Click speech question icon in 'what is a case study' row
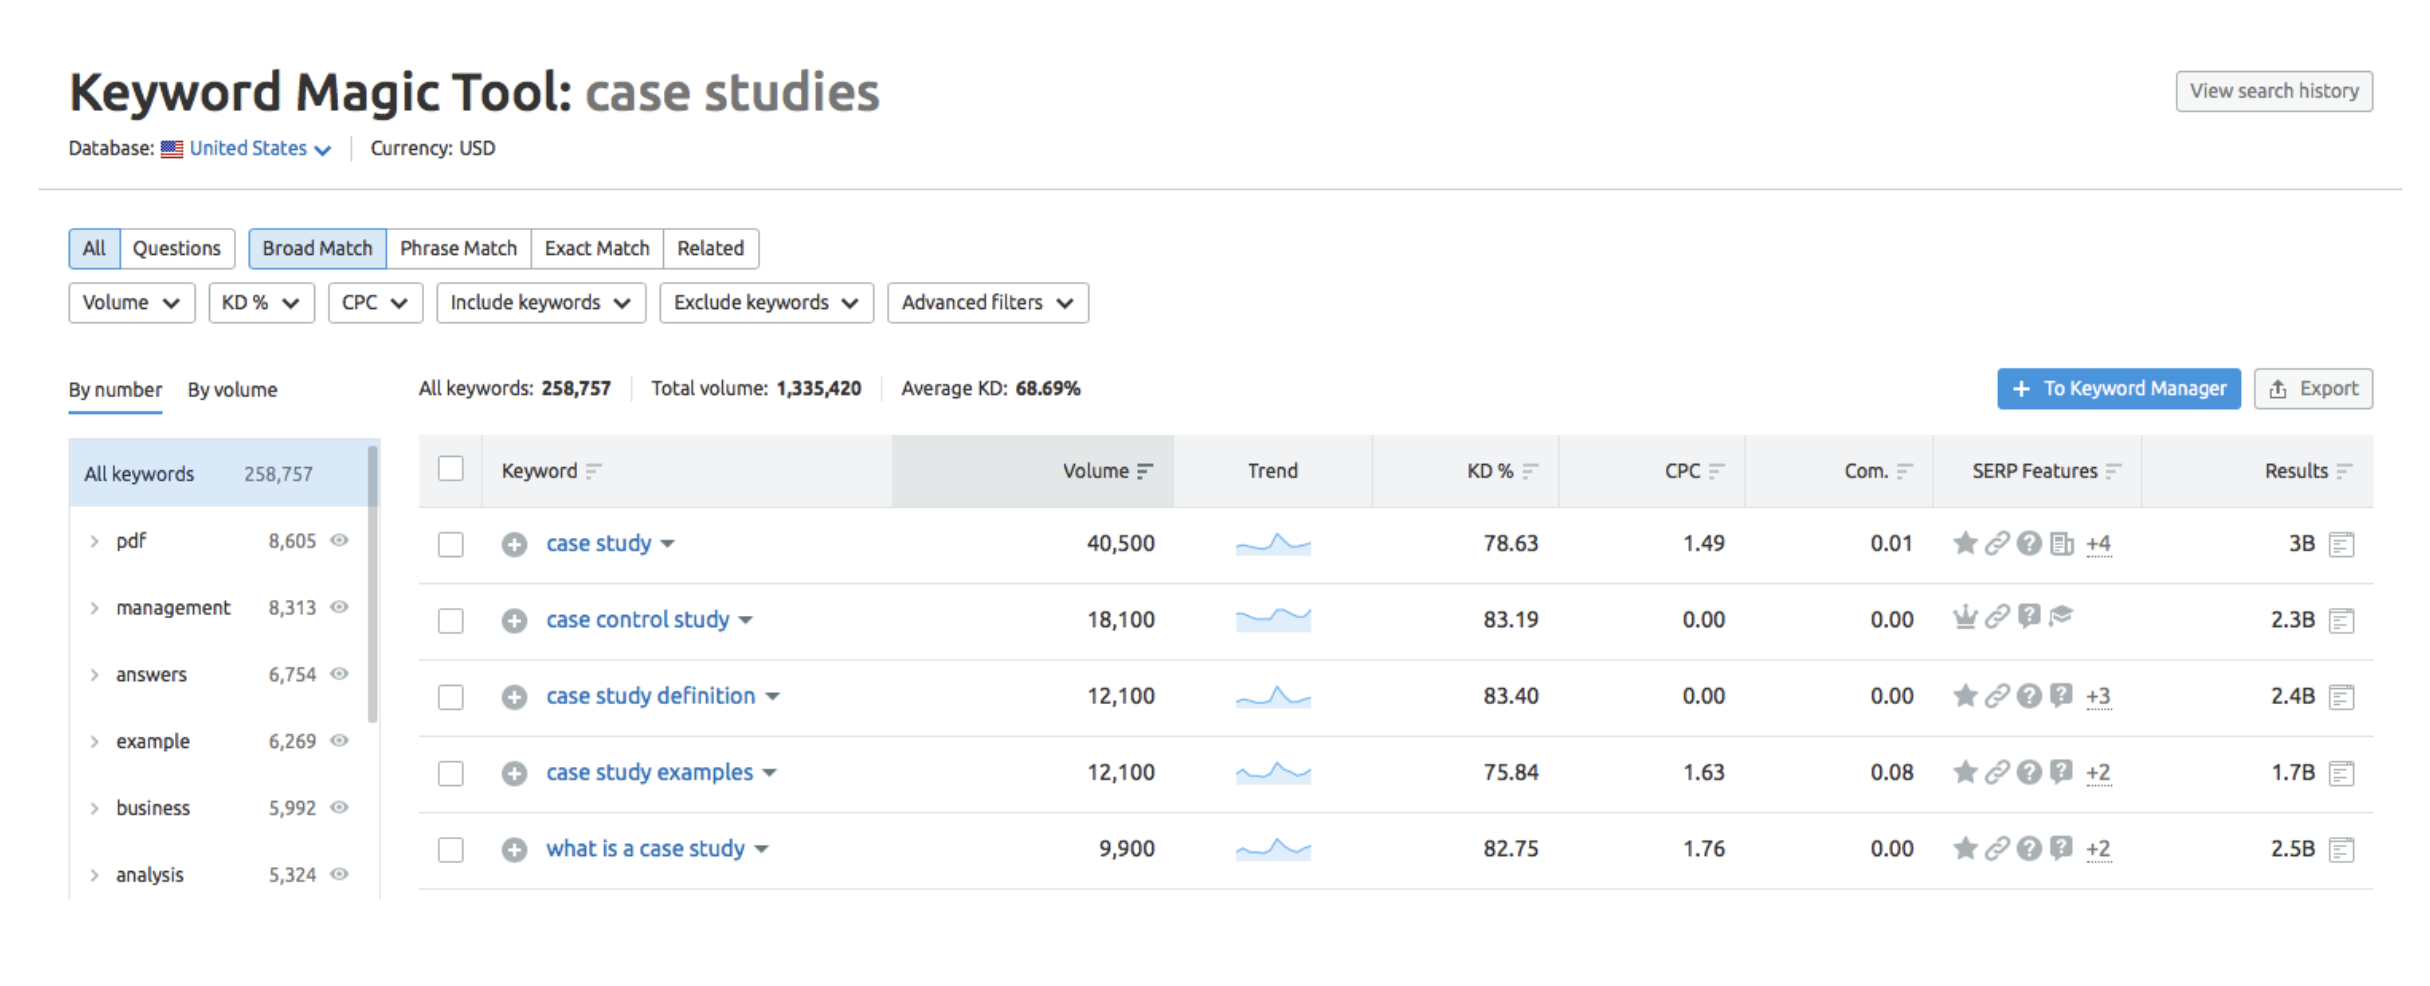2430x986 pixels. point(2061,848)
